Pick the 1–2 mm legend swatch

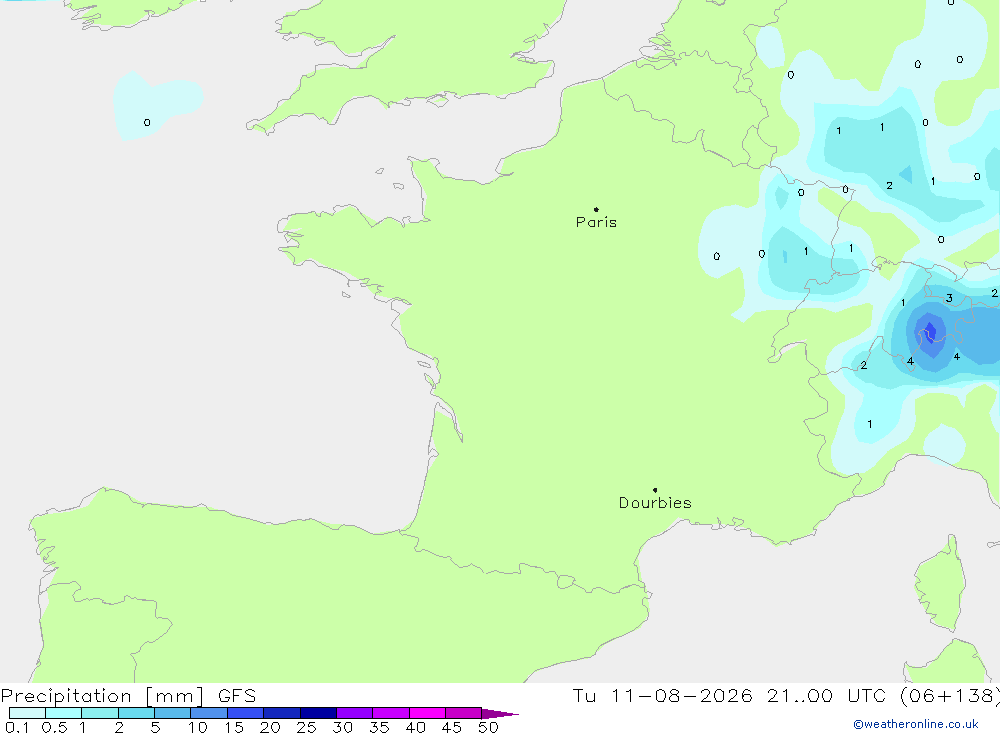point(99,713)
